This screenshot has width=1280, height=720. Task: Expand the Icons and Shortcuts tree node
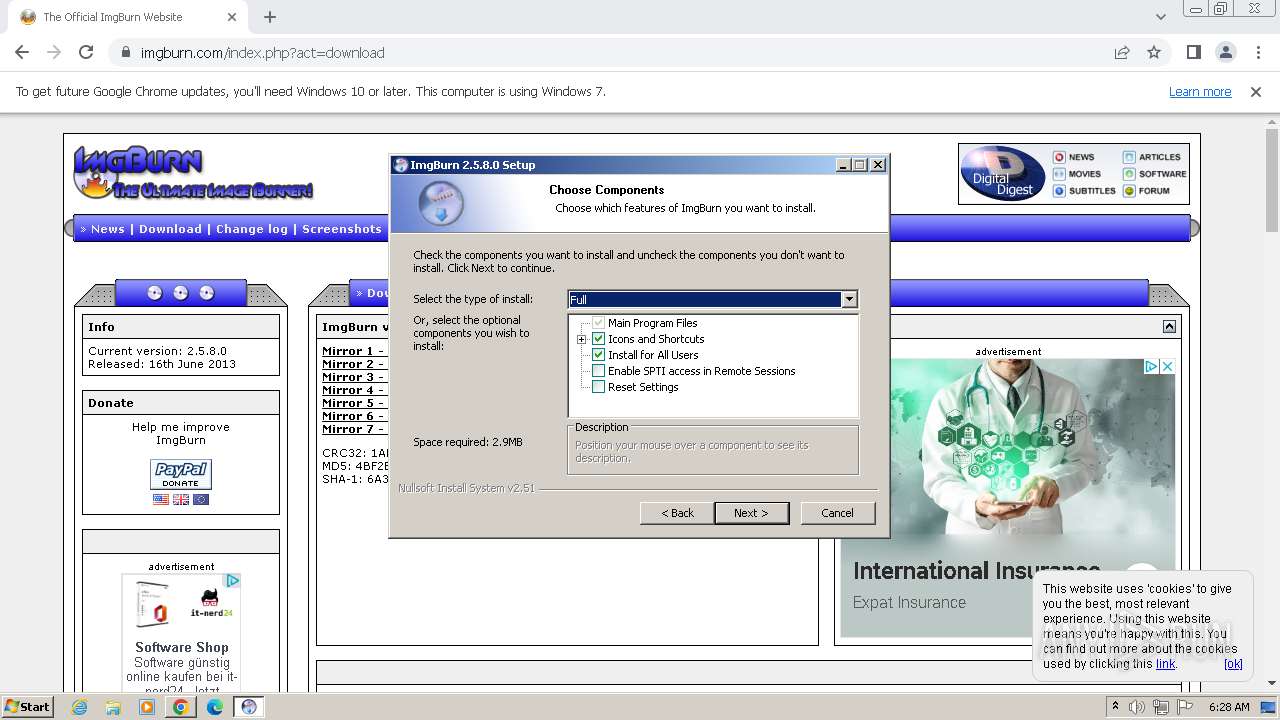(581, 340)
